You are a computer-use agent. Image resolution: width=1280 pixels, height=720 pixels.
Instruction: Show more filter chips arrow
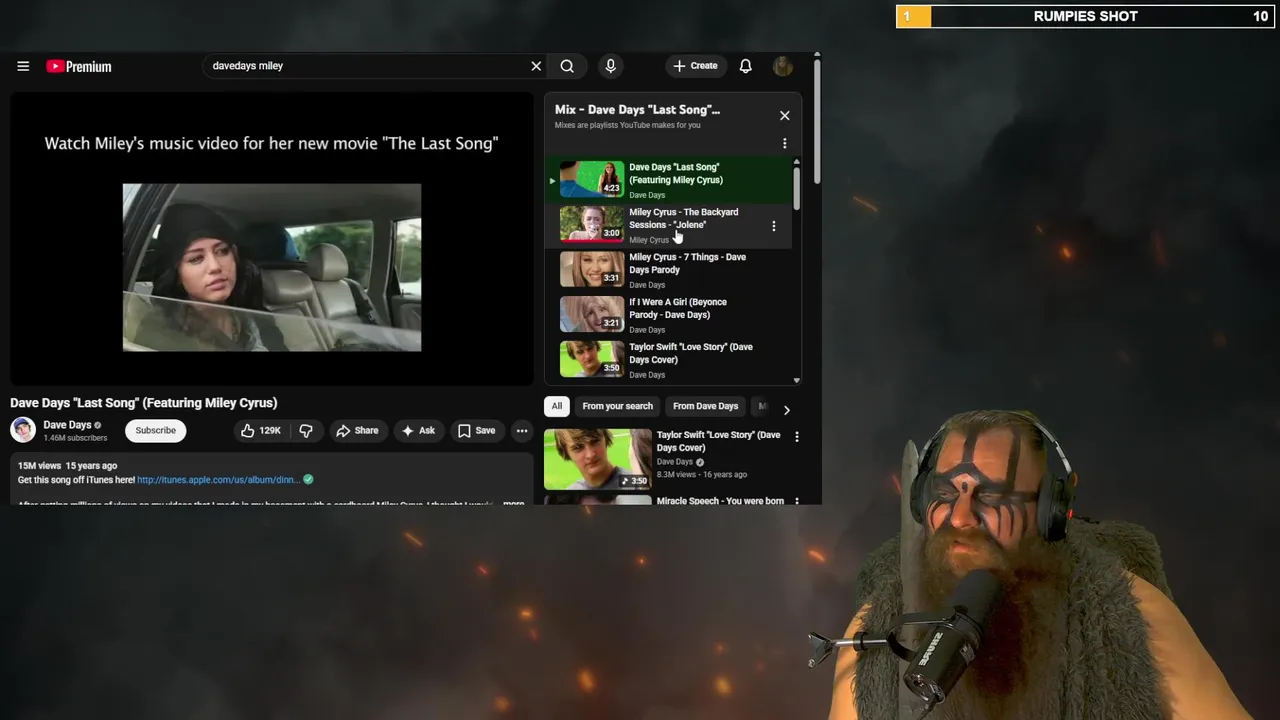[x=786, y=410]
